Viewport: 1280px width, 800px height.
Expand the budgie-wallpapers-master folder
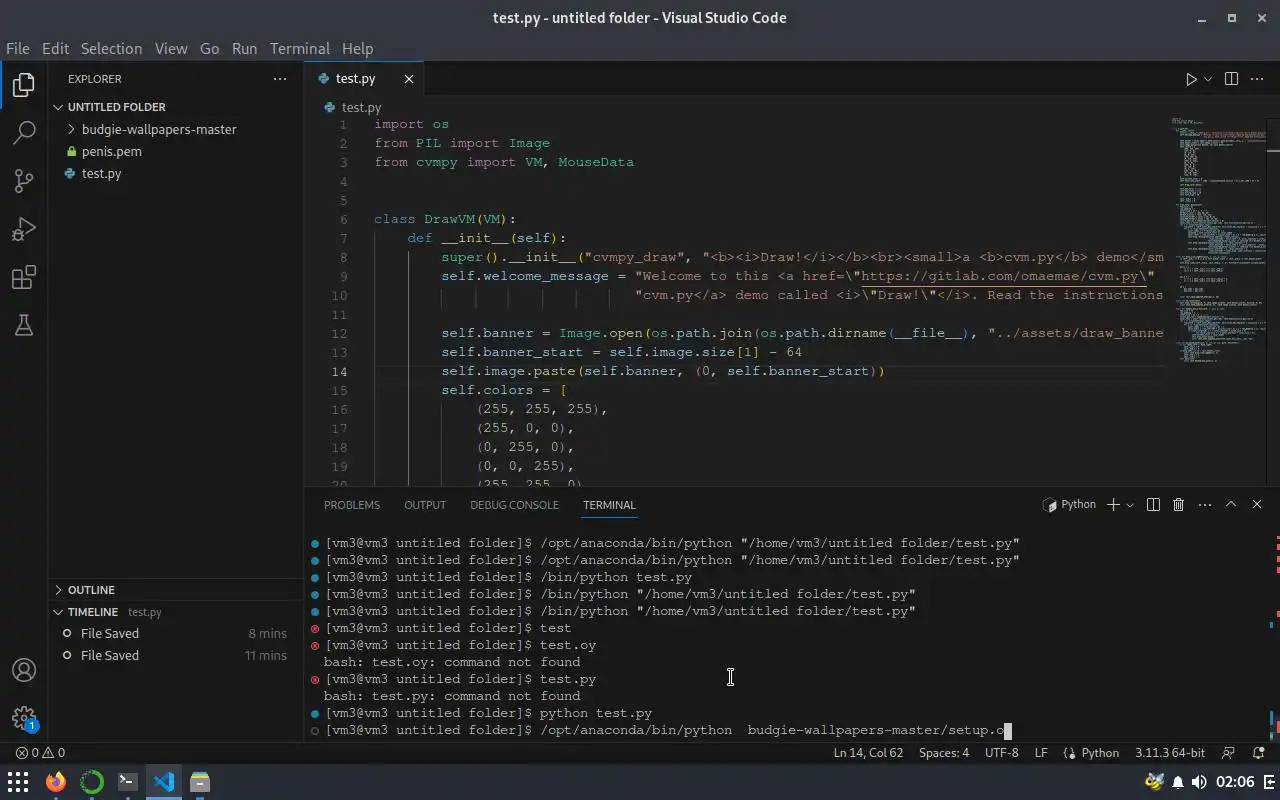159,129
